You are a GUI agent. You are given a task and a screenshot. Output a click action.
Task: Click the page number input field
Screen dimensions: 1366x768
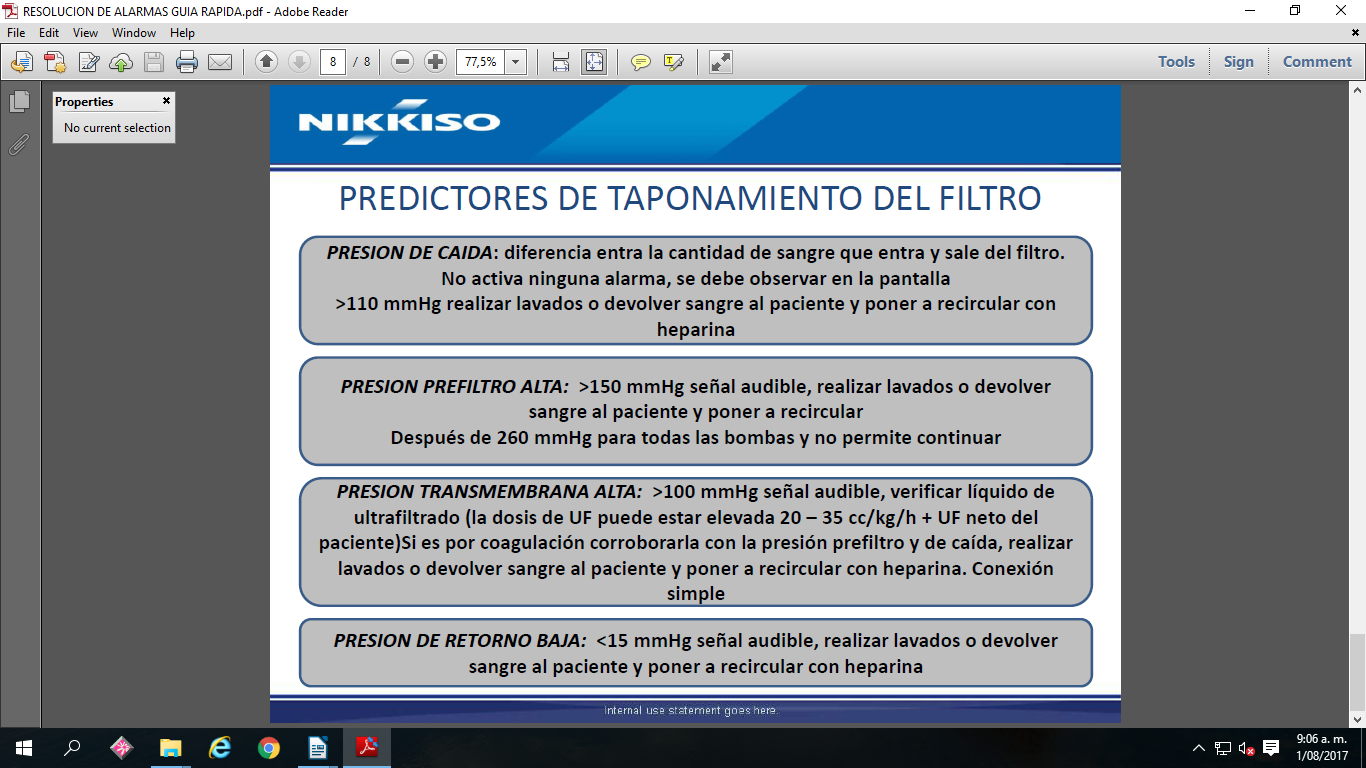[333, 62]
